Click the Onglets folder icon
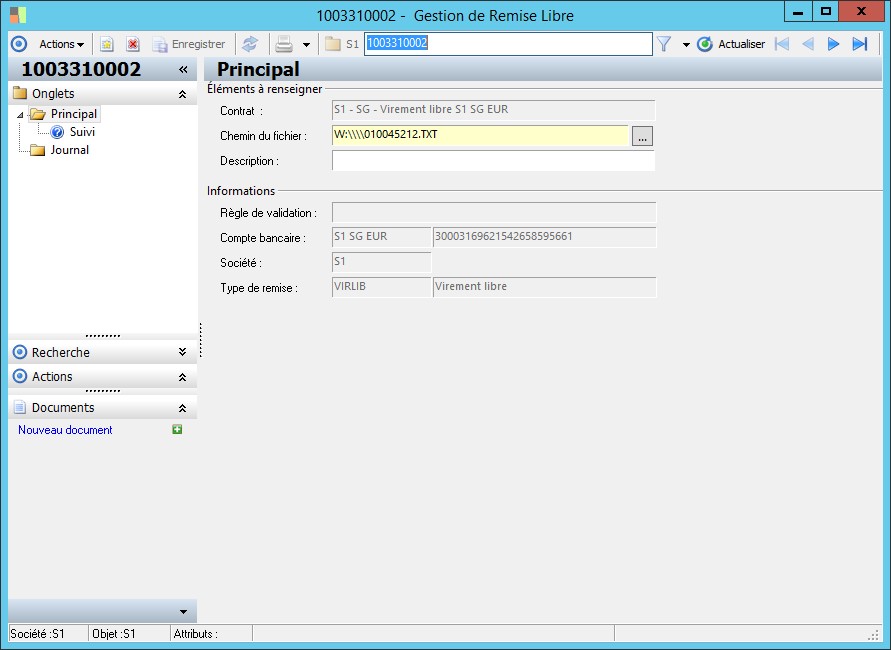 point(20,93)
